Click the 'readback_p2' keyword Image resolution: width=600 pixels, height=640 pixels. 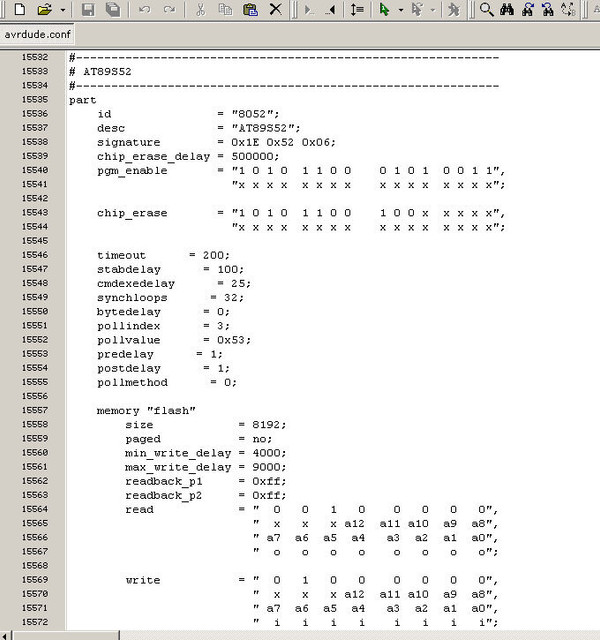(x=164, y=496)
